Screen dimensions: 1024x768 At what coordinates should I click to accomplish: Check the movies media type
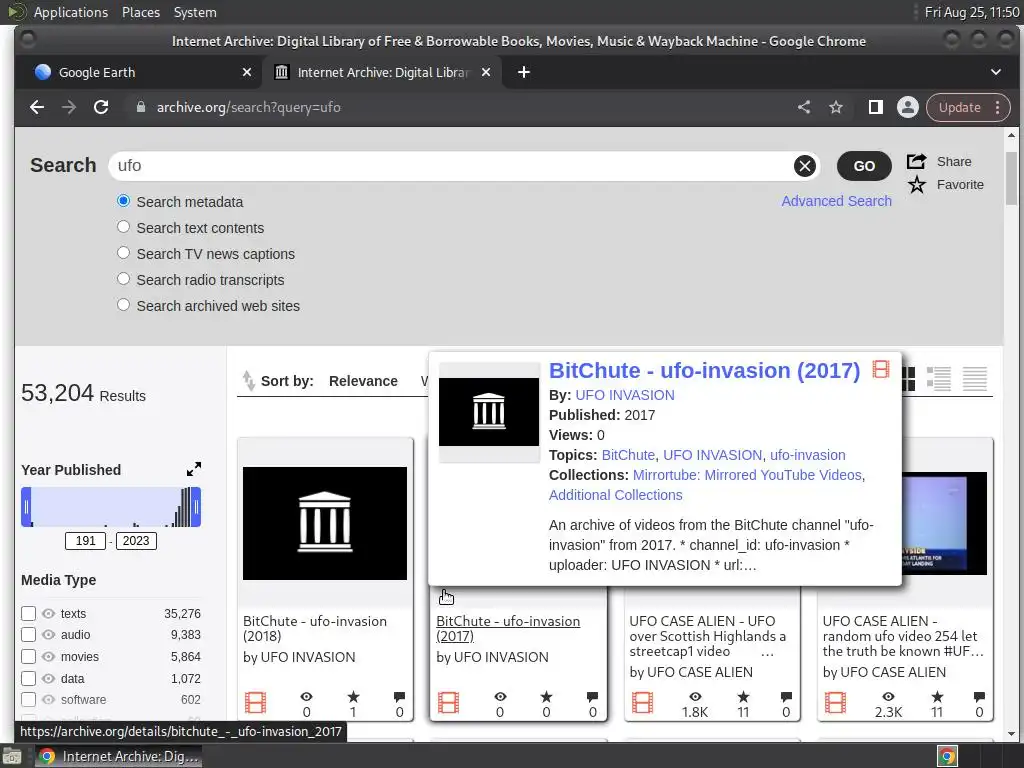(28, 656)
